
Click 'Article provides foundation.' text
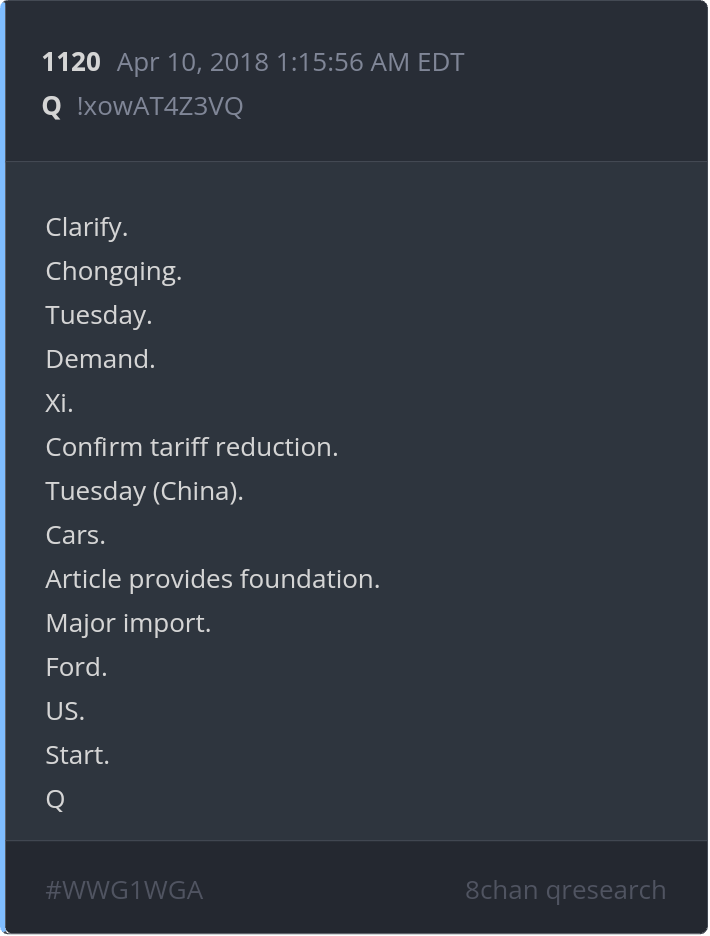click(x=213, y=579)
